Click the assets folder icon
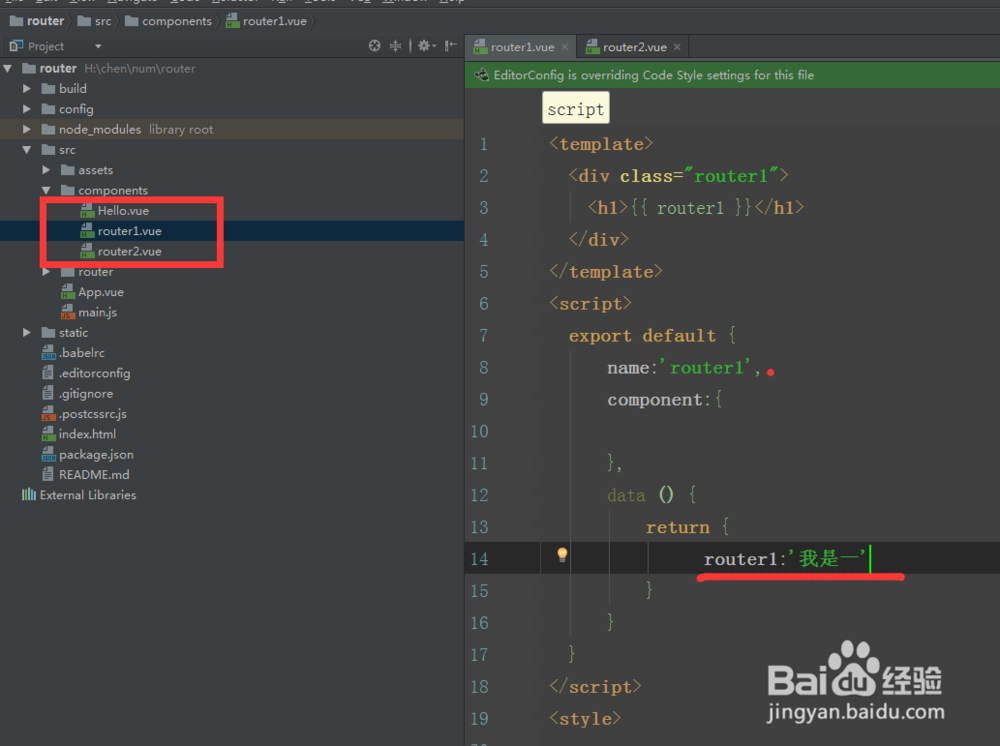The image size is (1000, 746). [68, 170]
